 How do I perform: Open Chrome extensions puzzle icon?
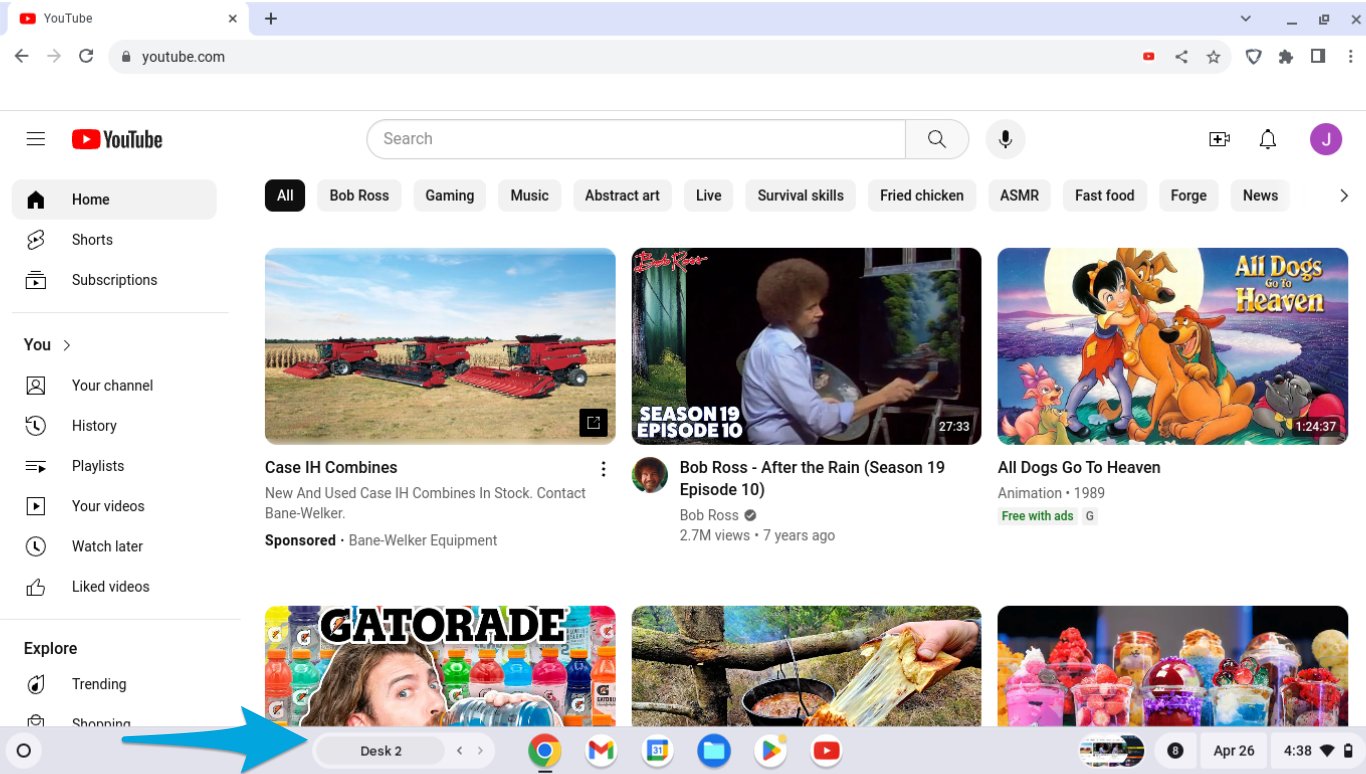pos(1286,57)
